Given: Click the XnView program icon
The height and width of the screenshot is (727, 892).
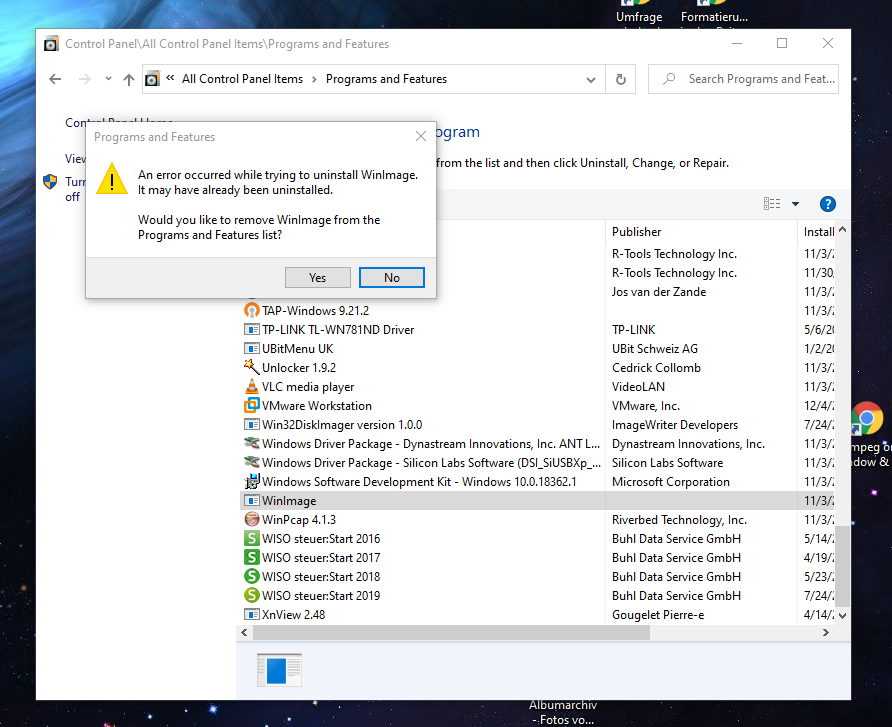Looking at the screenshot, I should 251,615.
